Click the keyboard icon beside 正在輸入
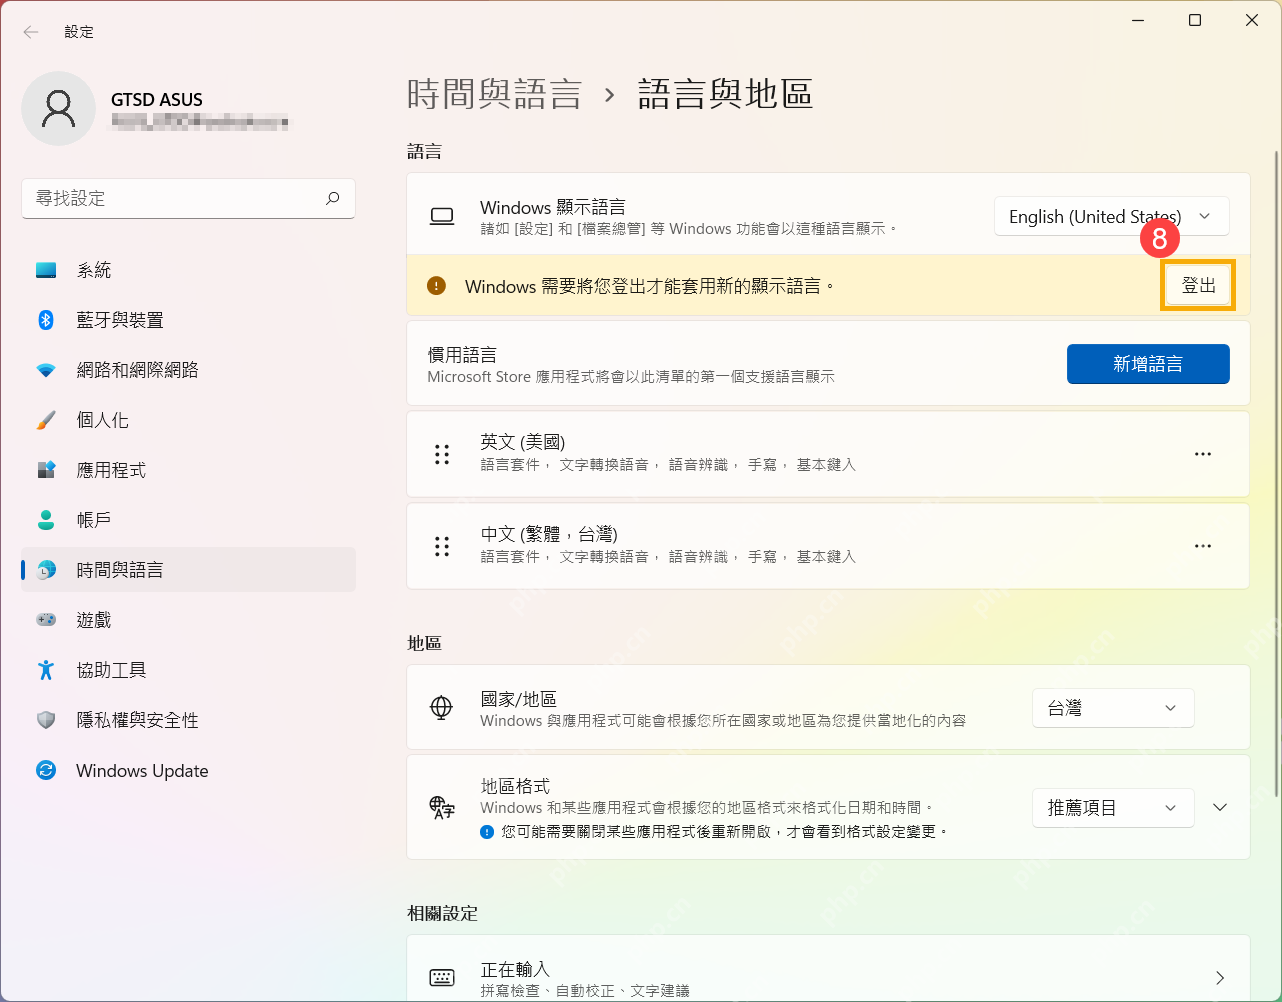The width and height of the screenshot is (1282, 1002). 441,978
